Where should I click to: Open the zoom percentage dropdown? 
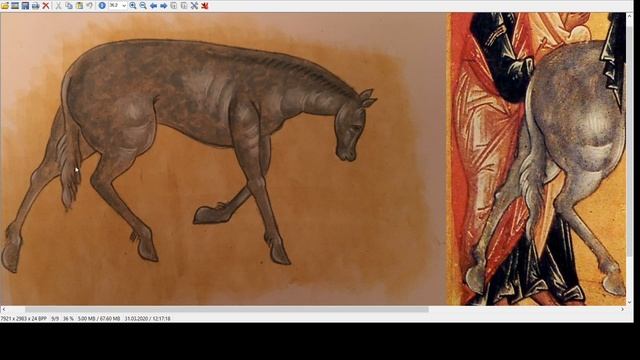tap(124, 6)
